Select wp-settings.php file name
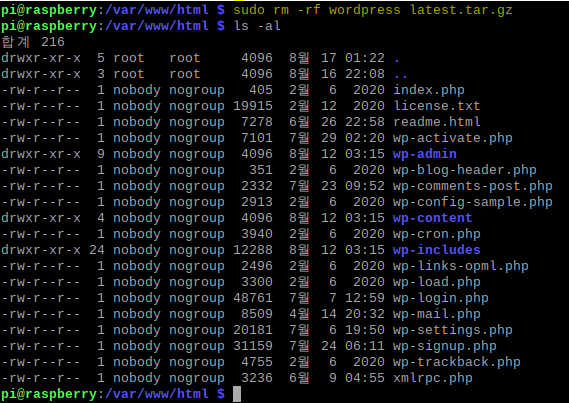The image size is (569, 403). pyautogui.click(x=453, y=330)
